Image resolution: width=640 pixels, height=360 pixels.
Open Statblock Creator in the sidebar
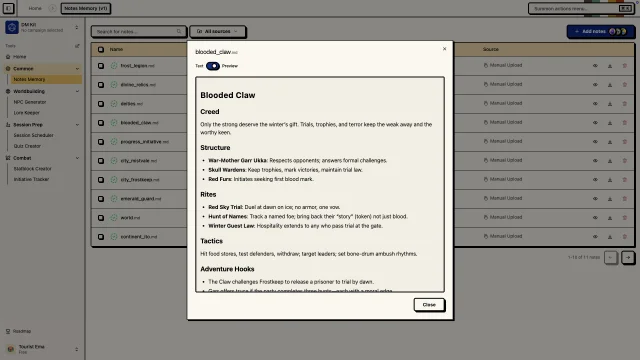tap(33, 169)
